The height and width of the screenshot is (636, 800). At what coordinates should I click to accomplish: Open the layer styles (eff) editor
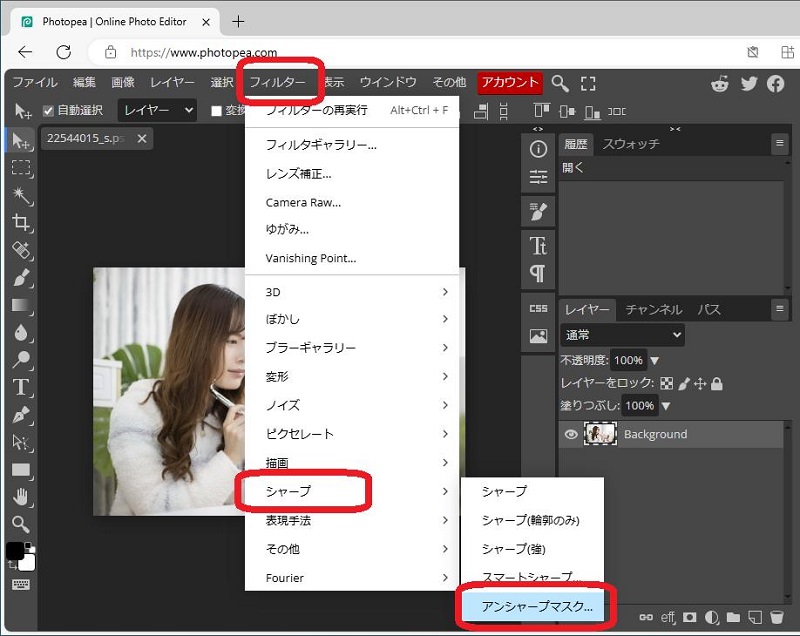[666, 618]
